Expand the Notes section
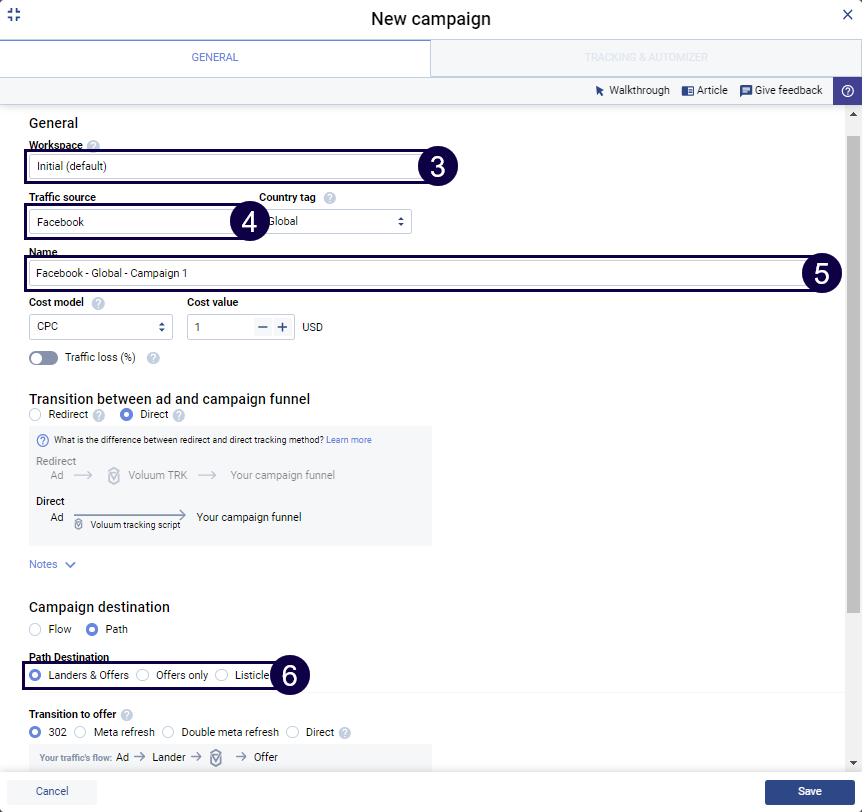The height and width of the screenshot is (812, 862). [x=53, y=565]
